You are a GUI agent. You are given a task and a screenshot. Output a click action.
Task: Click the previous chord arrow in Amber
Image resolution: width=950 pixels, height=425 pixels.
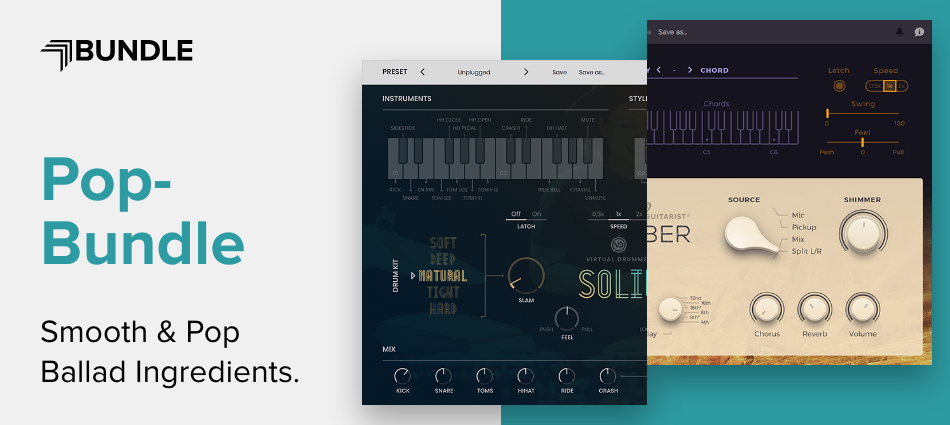click(659, 70)
